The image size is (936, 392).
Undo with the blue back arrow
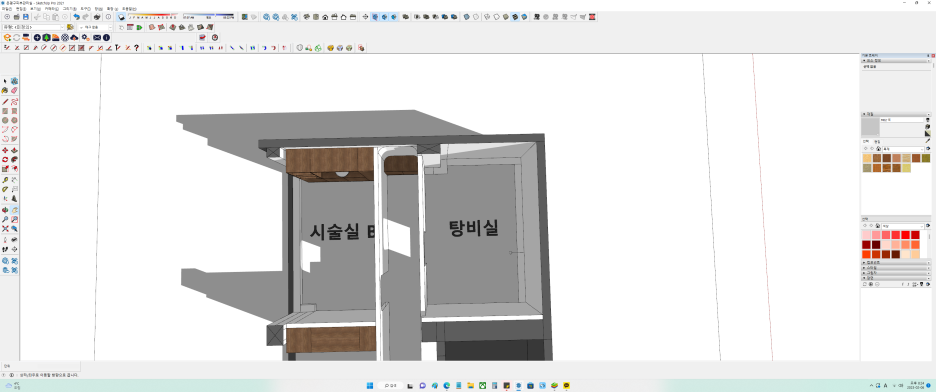point(76,17)
